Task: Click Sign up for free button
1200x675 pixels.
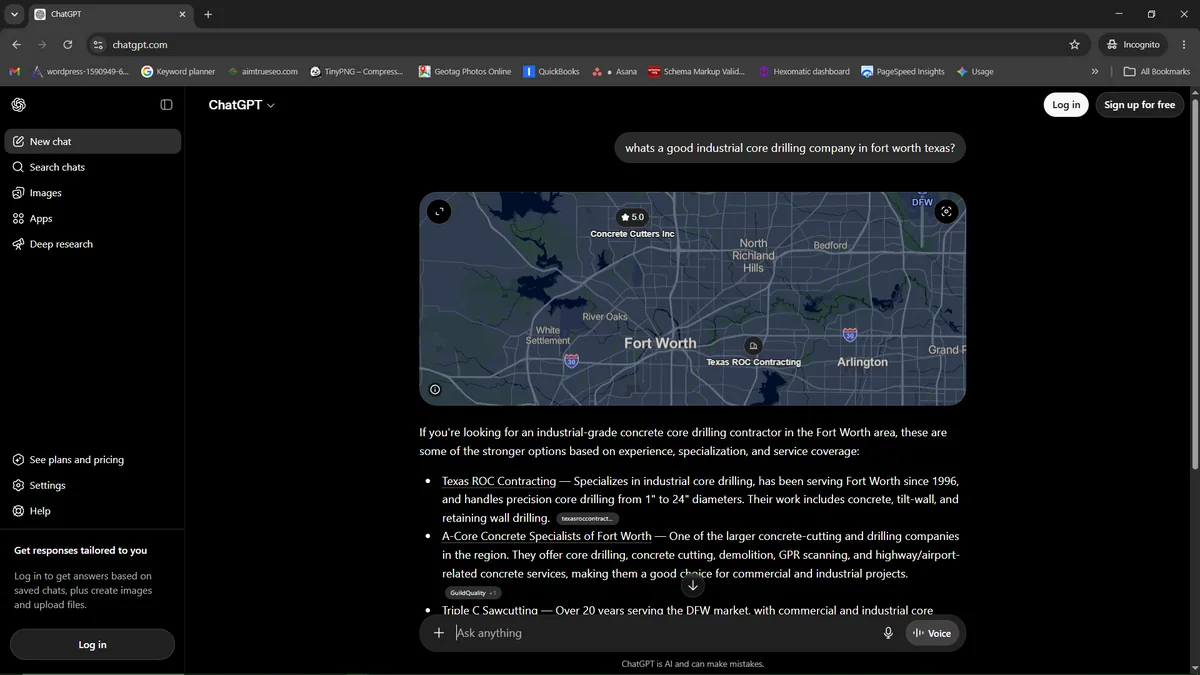Action: pyautogui.click(x=1139, y=105)
